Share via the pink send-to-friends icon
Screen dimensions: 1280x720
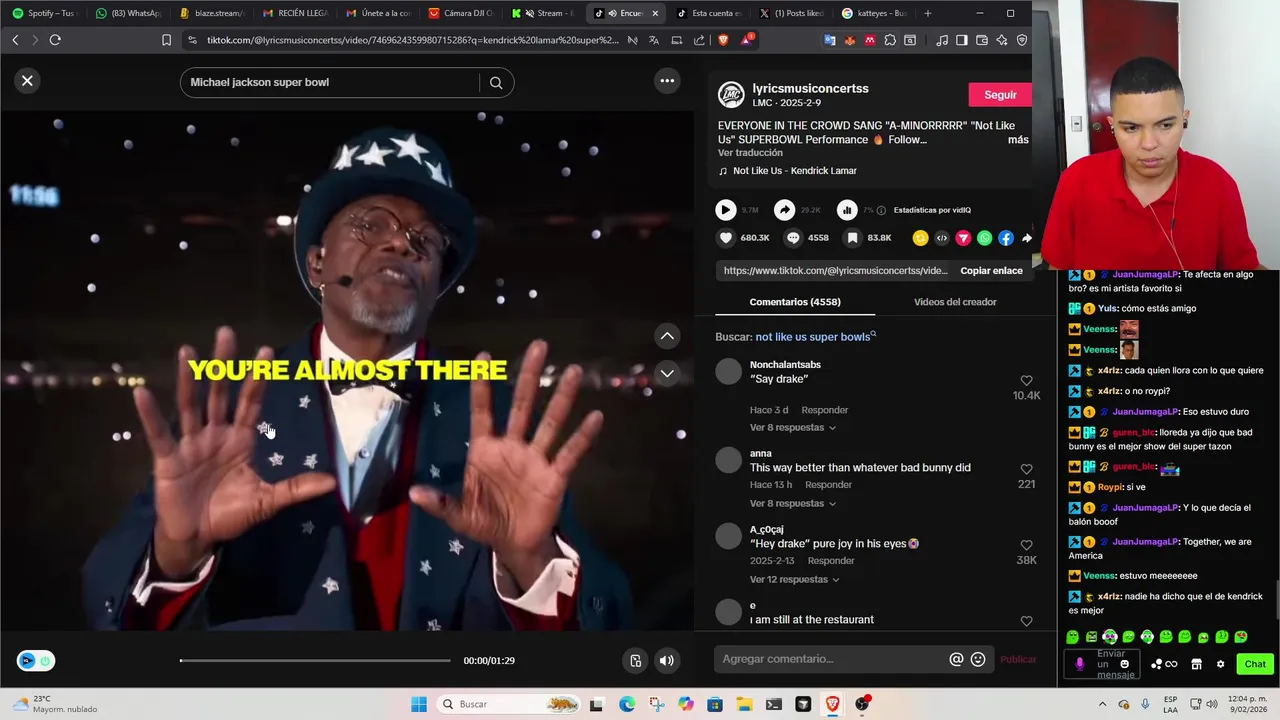(963, 238)
